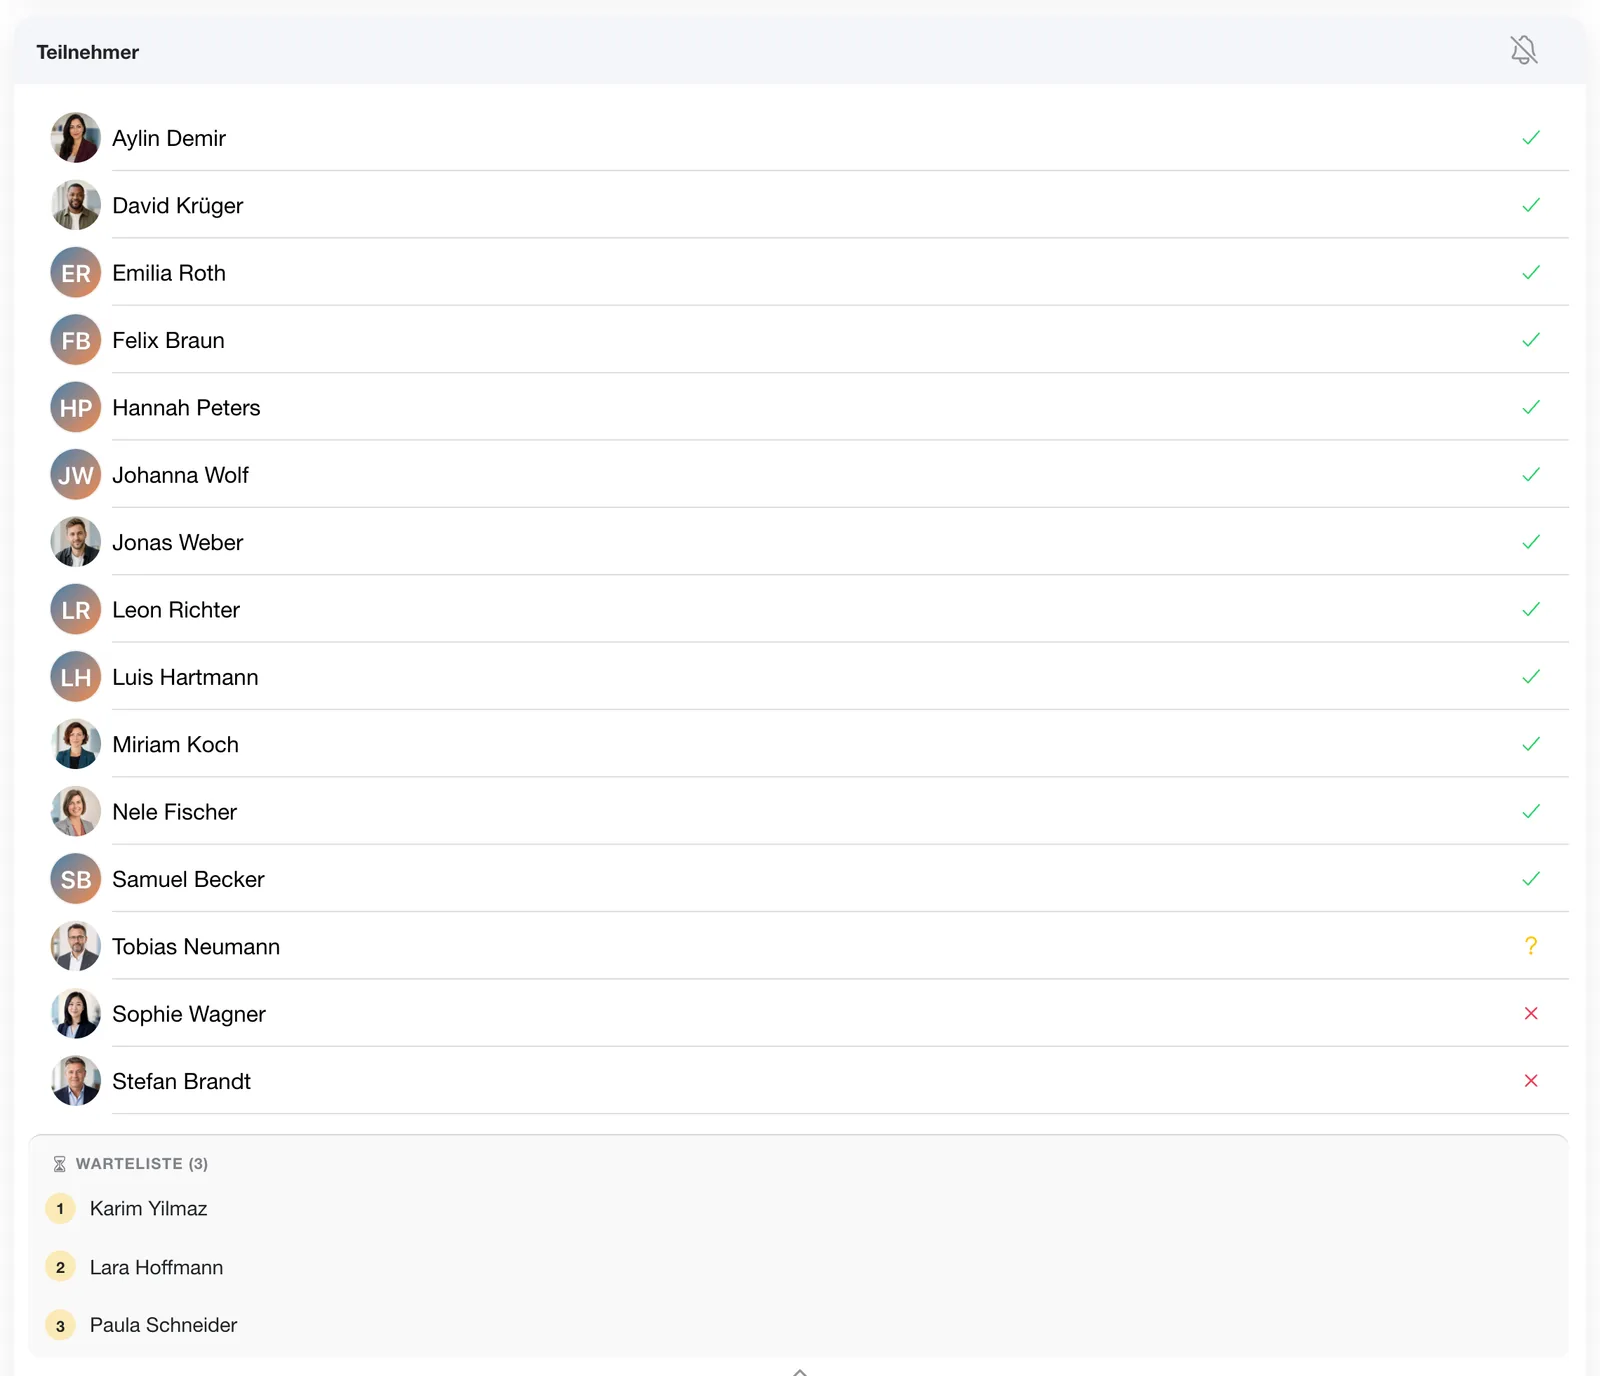Click the yellow question mark for Tobias Neumann
This screenshot has height=1376, width=1600.
[1531, 946]
